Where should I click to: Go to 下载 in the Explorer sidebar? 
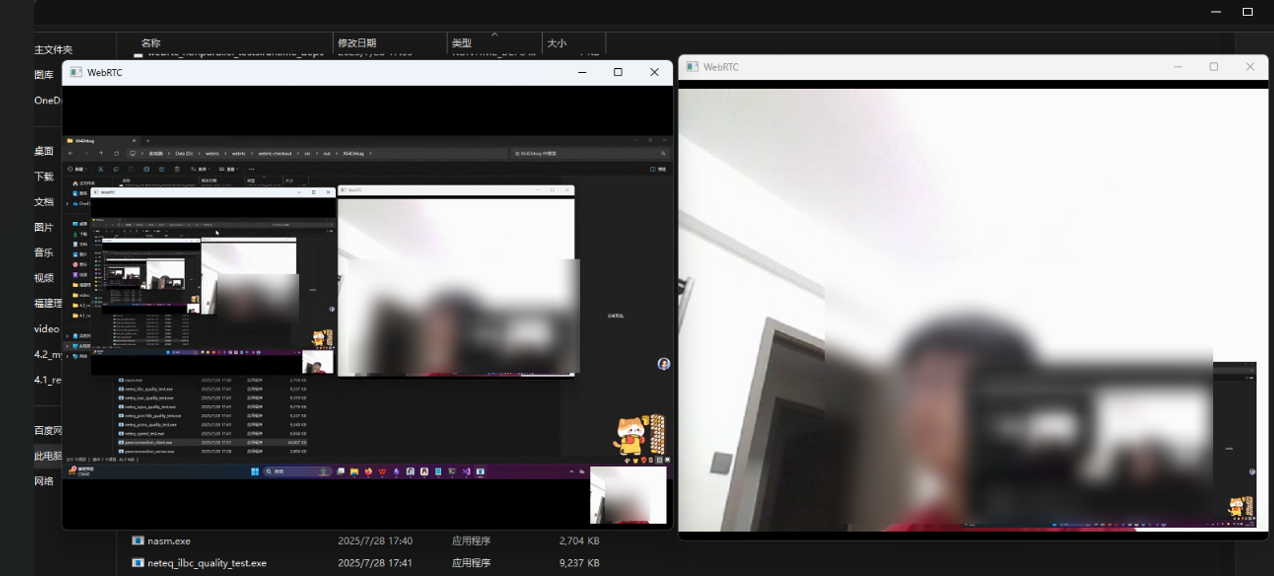(44, 176)
